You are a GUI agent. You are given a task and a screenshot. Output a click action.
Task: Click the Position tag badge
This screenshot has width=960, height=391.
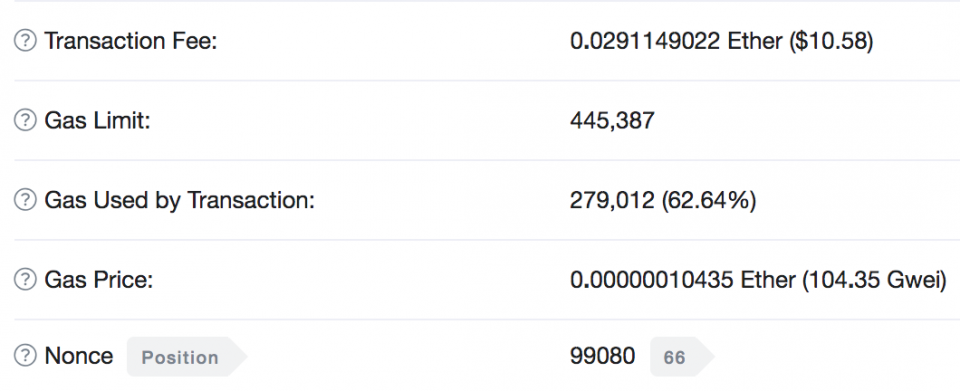point(186,357)
